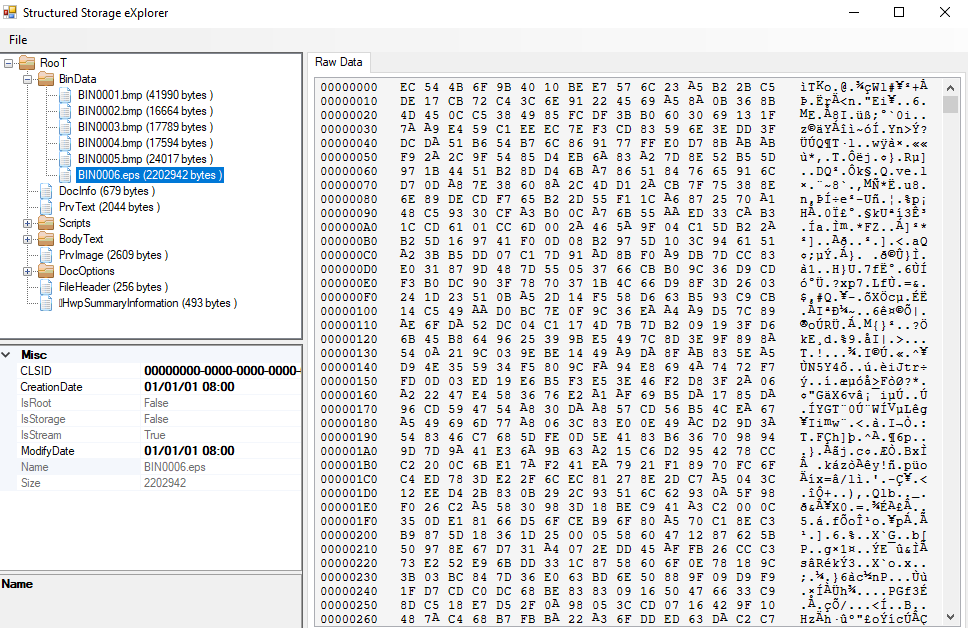Click the CLSID property value
Image resolution: width=968 pixels, height=628 pixels.
pos(222,371)
